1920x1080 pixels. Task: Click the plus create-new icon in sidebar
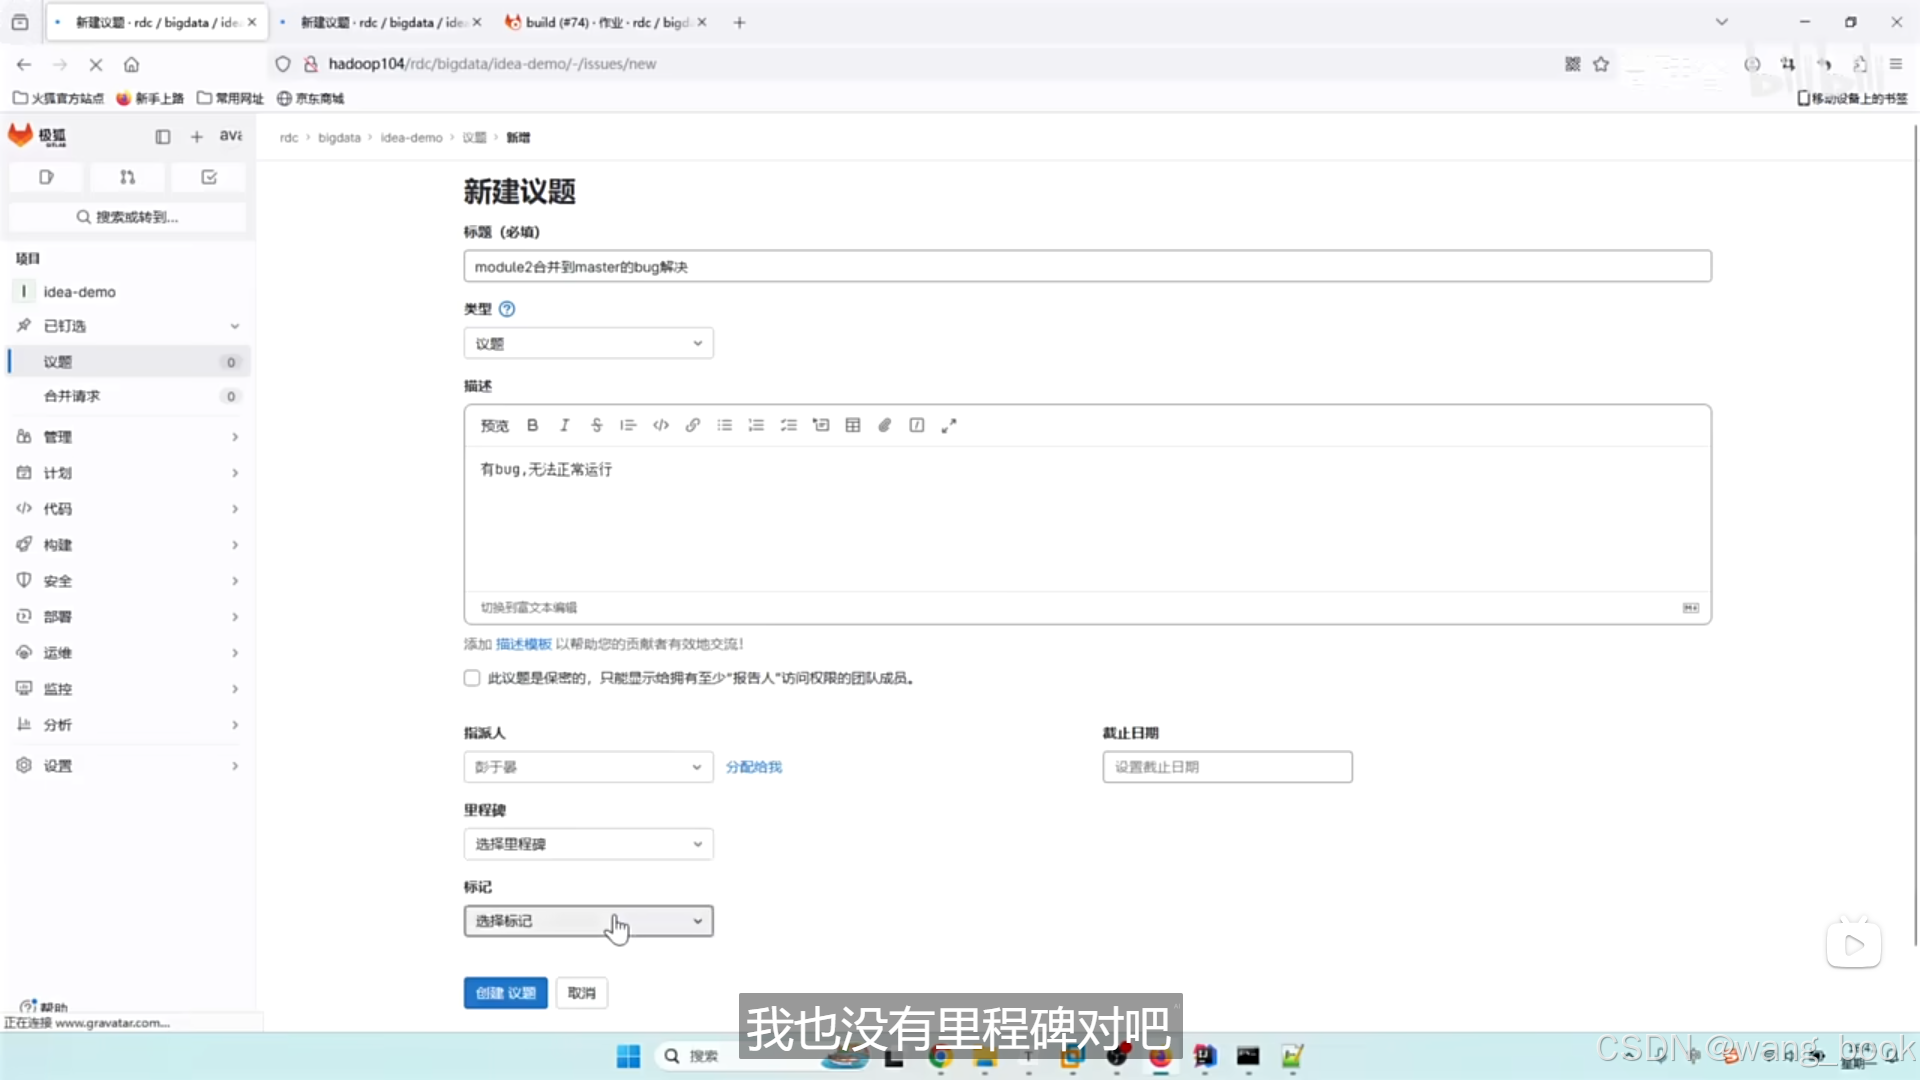[197, 136]
